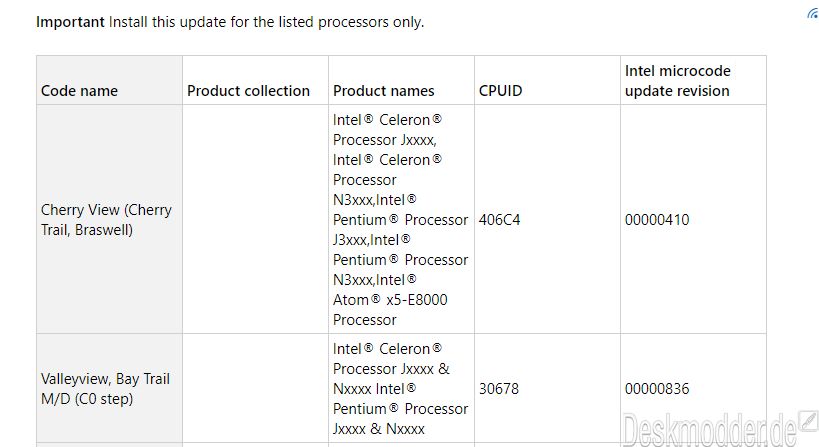819x447 pixels.
Task: Click microcode revision 00000836
Action: pyautogui.click(x=657, y=389)
